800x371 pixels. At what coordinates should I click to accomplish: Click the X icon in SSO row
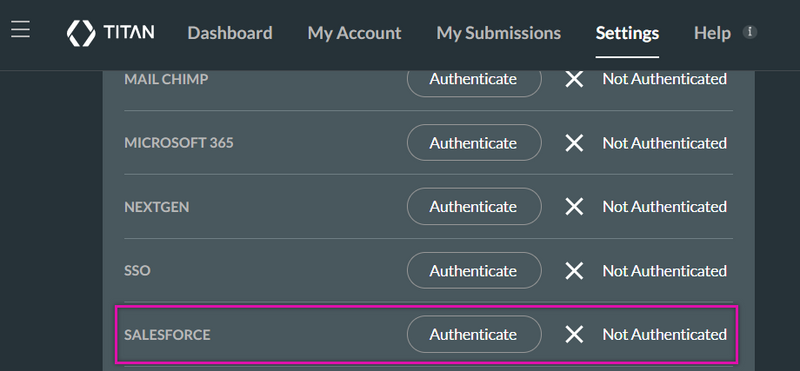click(574, 270)
